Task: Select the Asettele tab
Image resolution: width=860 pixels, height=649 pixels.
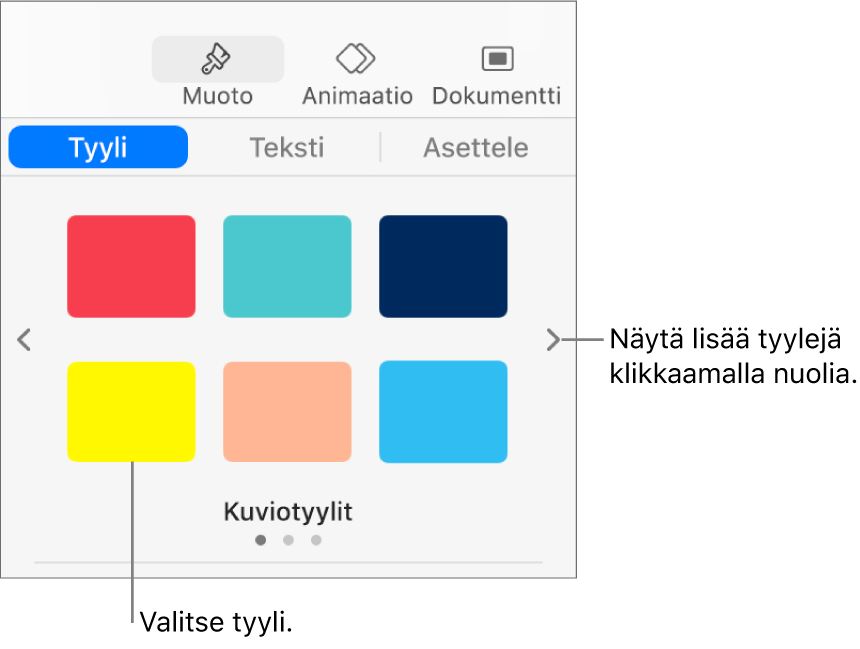Action: (x=475, y=148)
